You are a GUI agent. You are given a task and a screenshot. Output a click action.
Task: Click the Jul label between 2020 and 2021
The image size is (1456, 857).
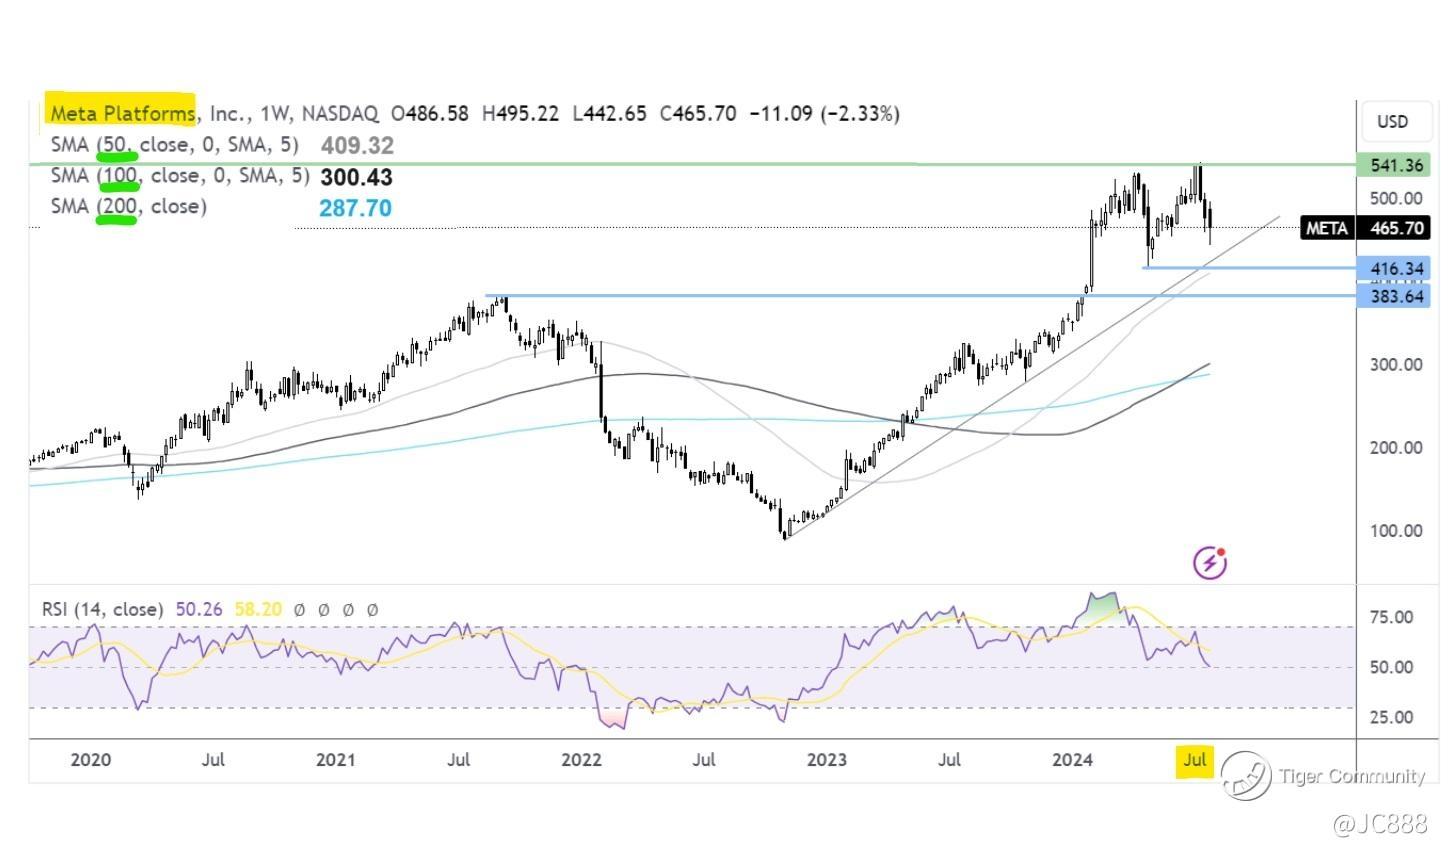pyautogui.click(x=212, y=759)
